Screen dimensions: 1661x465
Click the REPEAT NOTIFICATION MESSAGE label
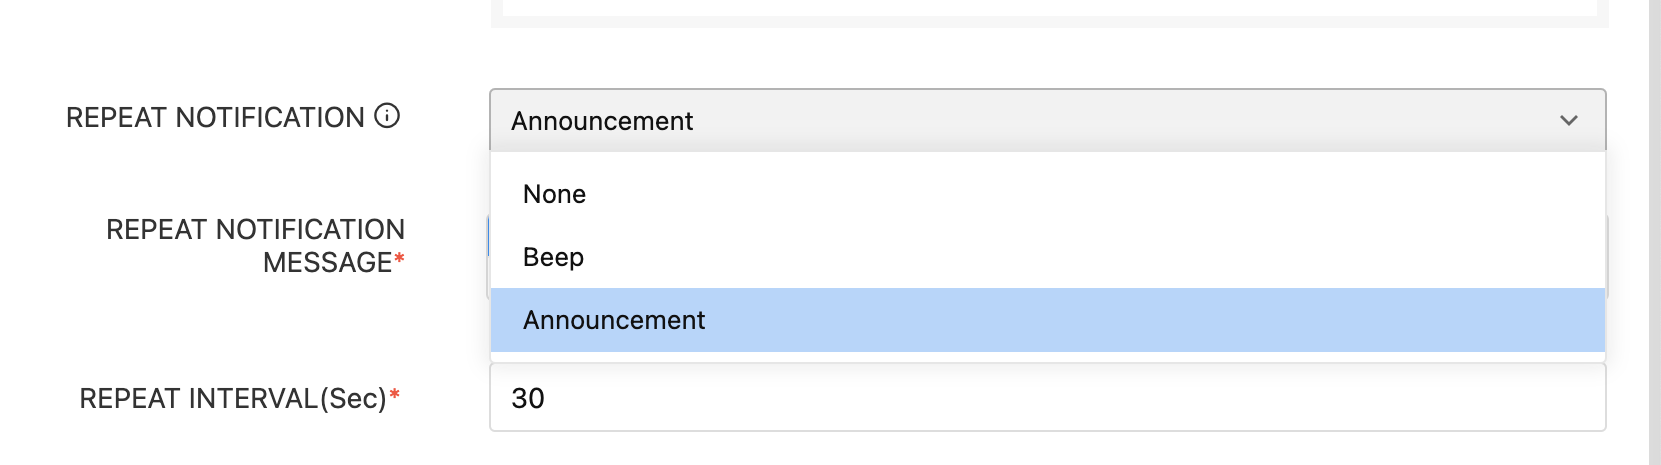point(255,246)
